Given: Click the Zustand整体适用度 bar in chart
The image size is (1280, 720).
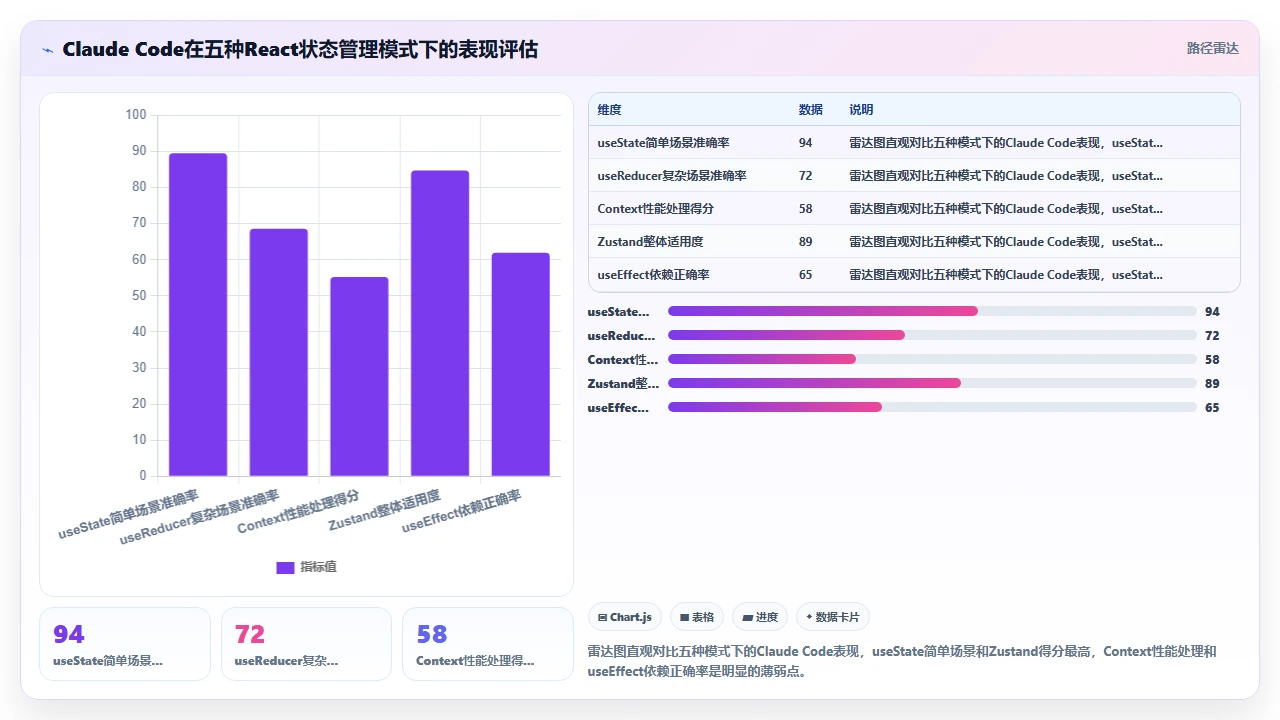Looking at the screenshot, I should point(440,323).
